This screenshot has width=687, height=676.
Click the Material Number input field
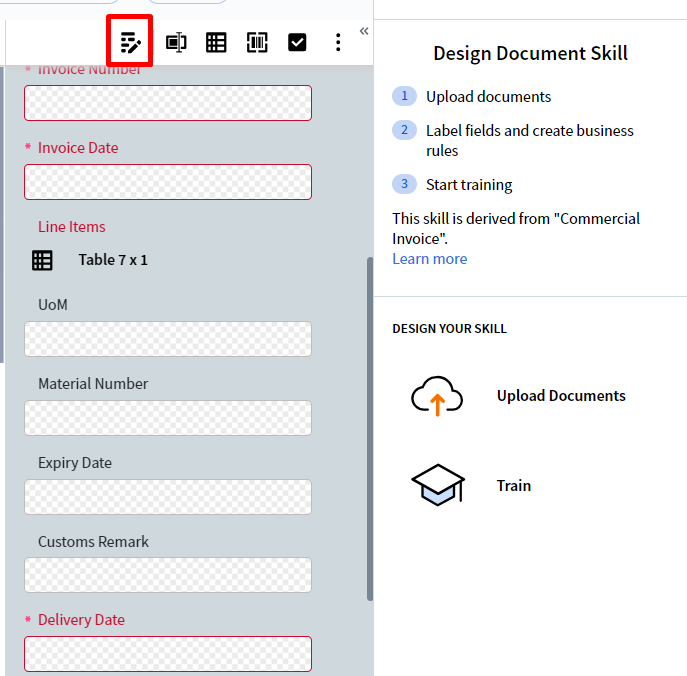tap(168, 418)
